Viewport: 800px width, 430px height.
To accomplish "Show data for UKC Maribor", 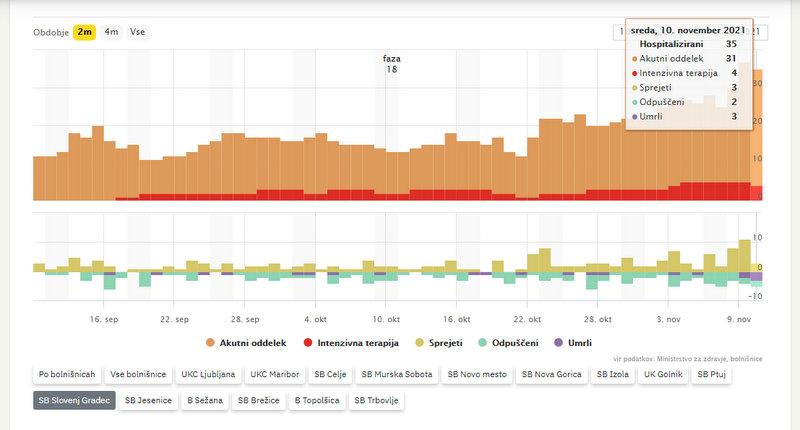I will tap(274, 375).
